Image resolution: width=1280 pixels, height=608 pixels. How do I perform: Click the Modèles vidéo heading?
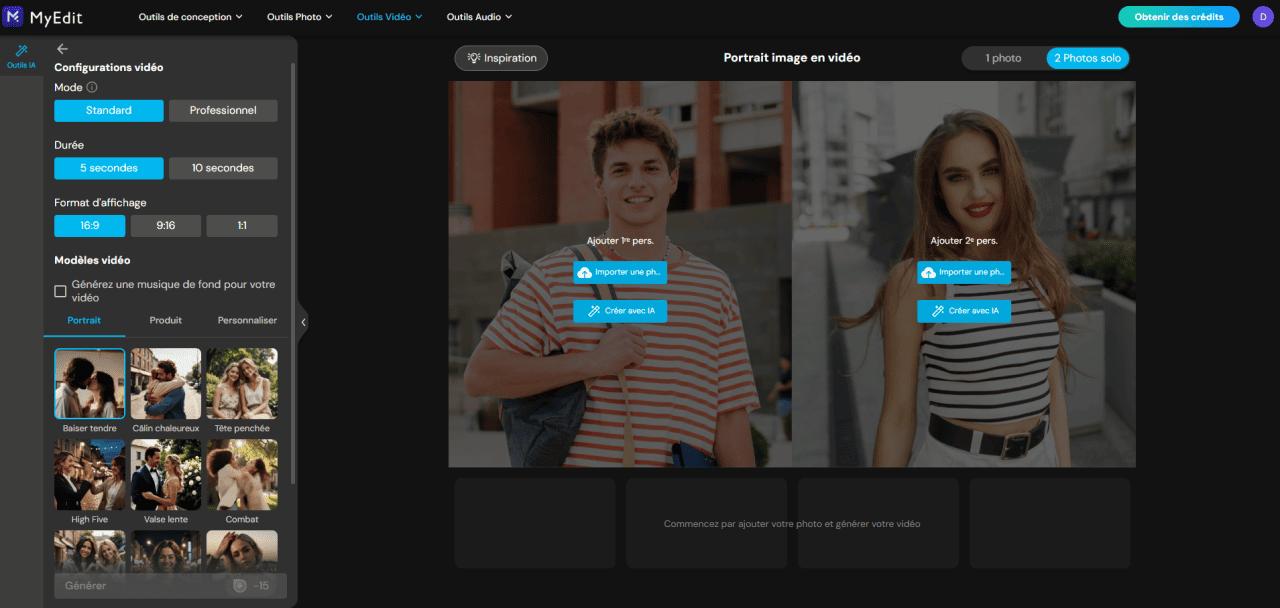pyautogui.click(x=92, y=260)
